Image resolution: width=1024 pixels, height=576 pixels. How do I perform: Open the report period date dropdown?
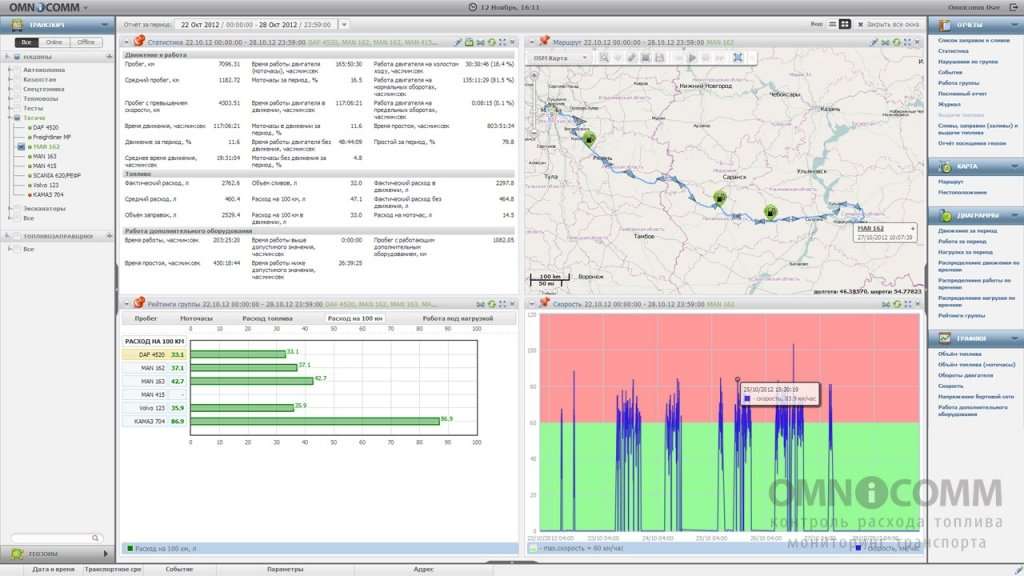(344, 25)
